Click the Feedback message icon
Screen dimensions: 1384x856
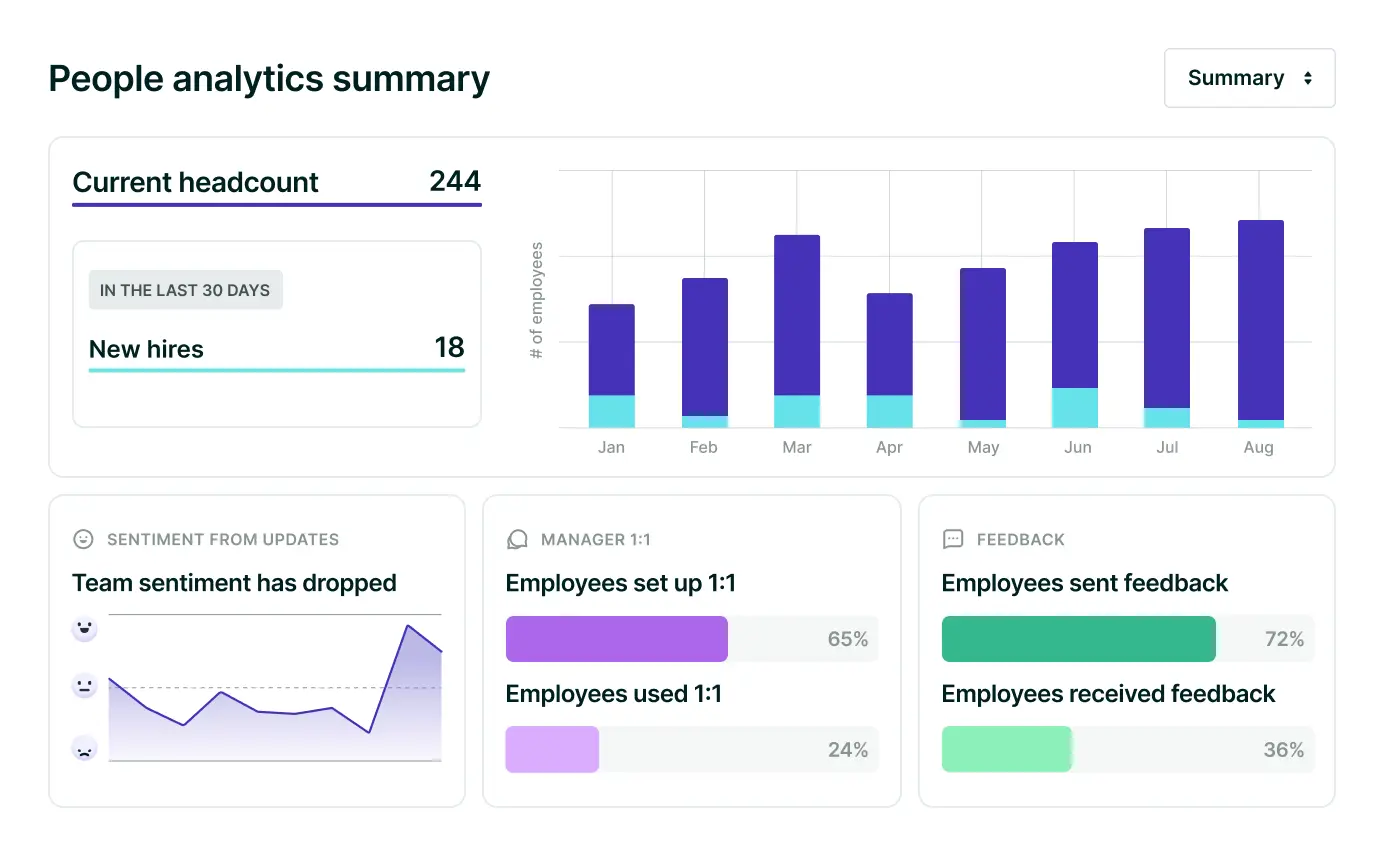coord(953,539)
